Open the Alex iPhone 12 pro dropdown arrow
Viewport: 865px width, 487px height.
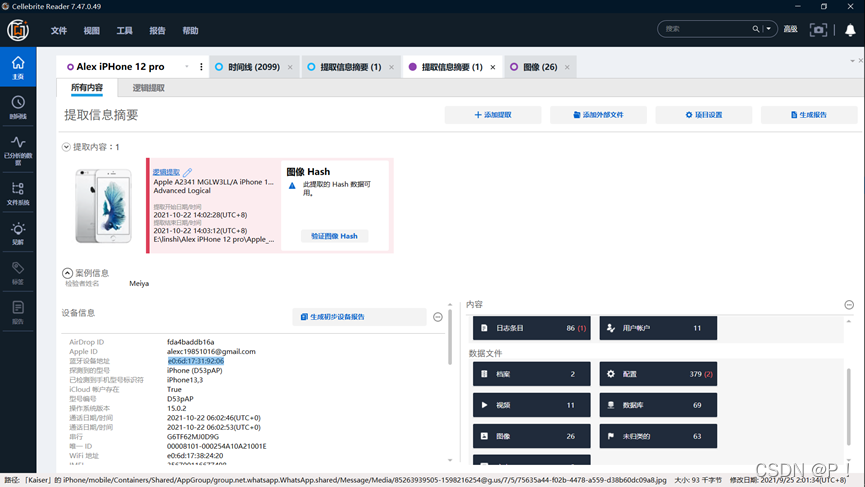pyautogui.click(x=187, y=67)
